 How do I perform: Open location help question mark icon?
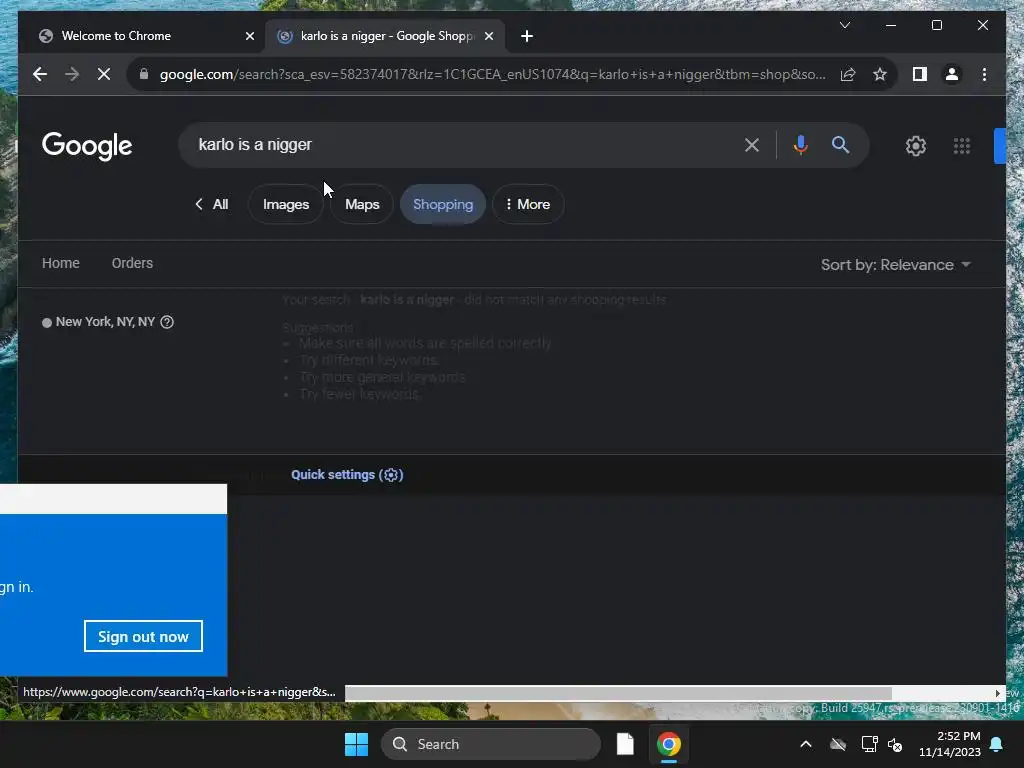167,322
